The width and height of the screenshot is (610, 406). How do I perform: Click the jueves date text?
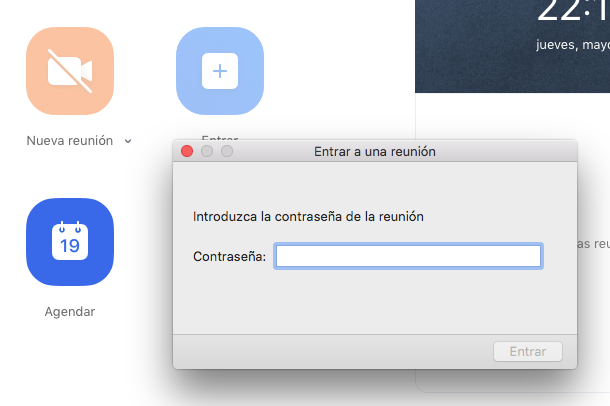[572, 44]
